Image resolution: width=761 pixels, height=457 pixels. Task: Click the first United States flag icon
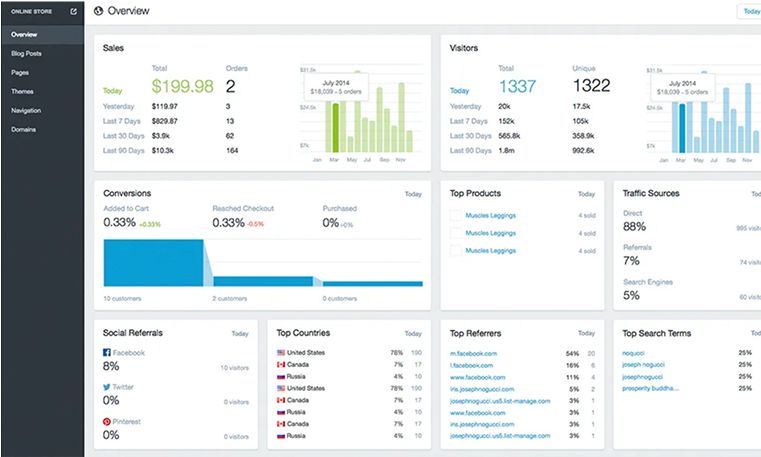(281, 353)
